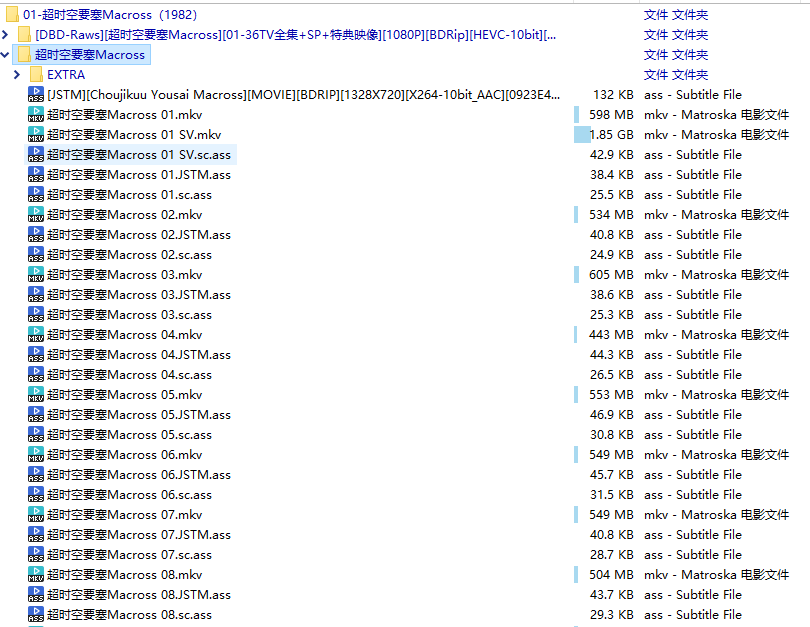Click the 超时空要塞Macross folder icon
810x627 pixels.
(24, 55)
